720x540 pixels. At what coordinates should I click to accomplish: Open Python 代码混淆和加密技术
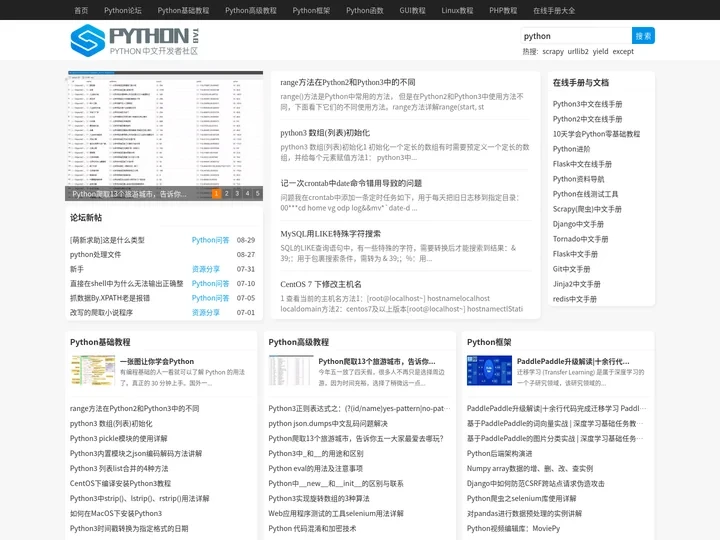click(312, 529)
